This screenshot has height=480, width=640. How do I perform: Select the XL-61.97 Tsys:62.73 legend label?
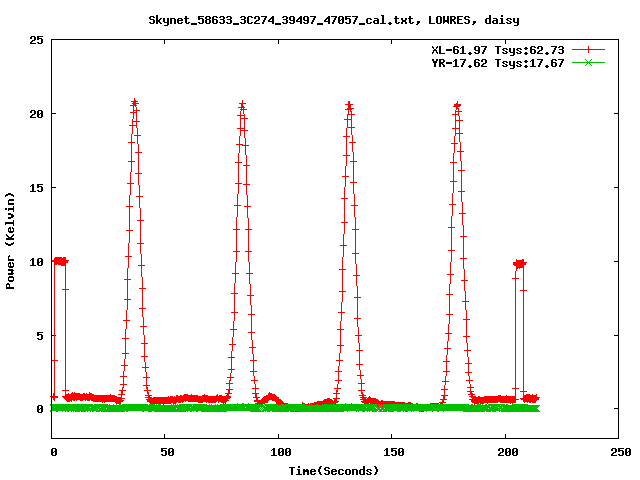[x=498, y=50]
